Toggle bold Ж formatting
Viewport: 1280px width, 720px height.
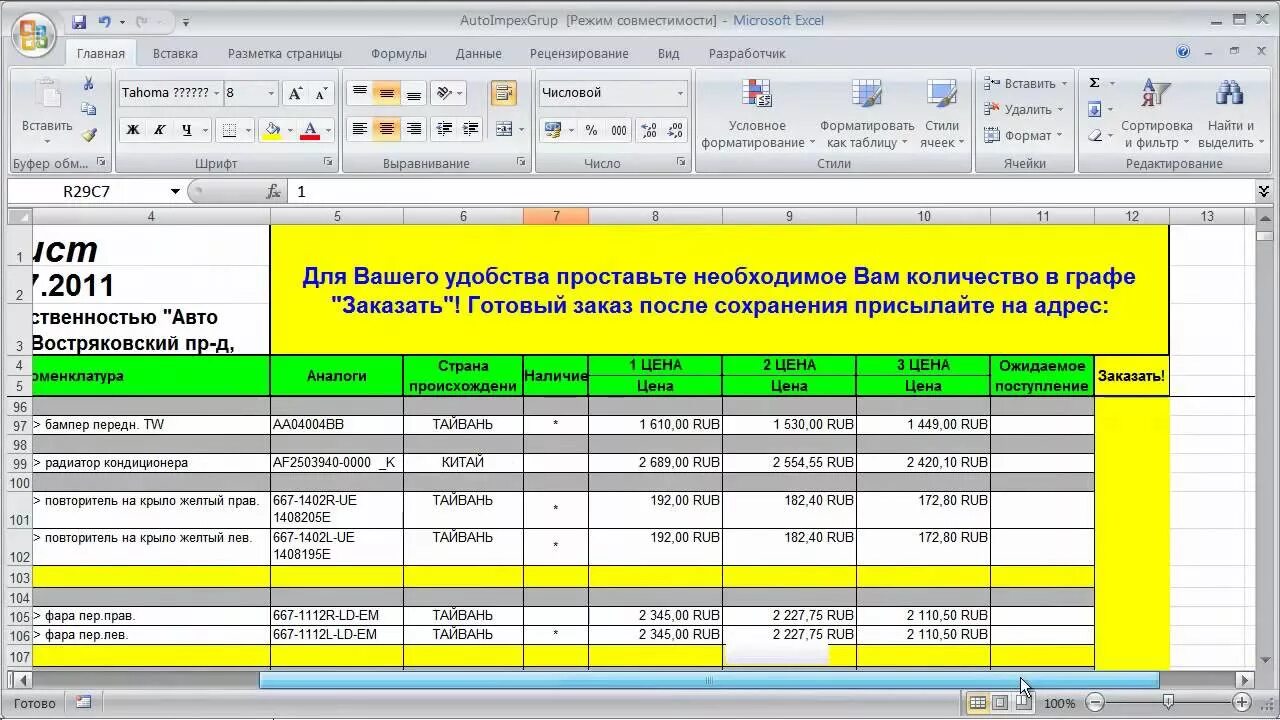[132, 129]
